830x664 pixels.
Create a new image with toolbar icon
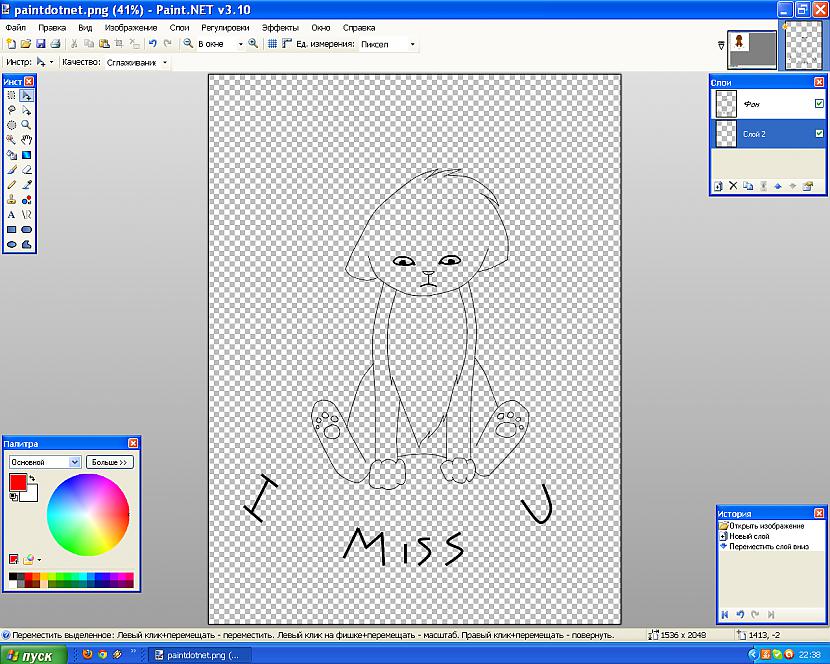tap(11, 44)
